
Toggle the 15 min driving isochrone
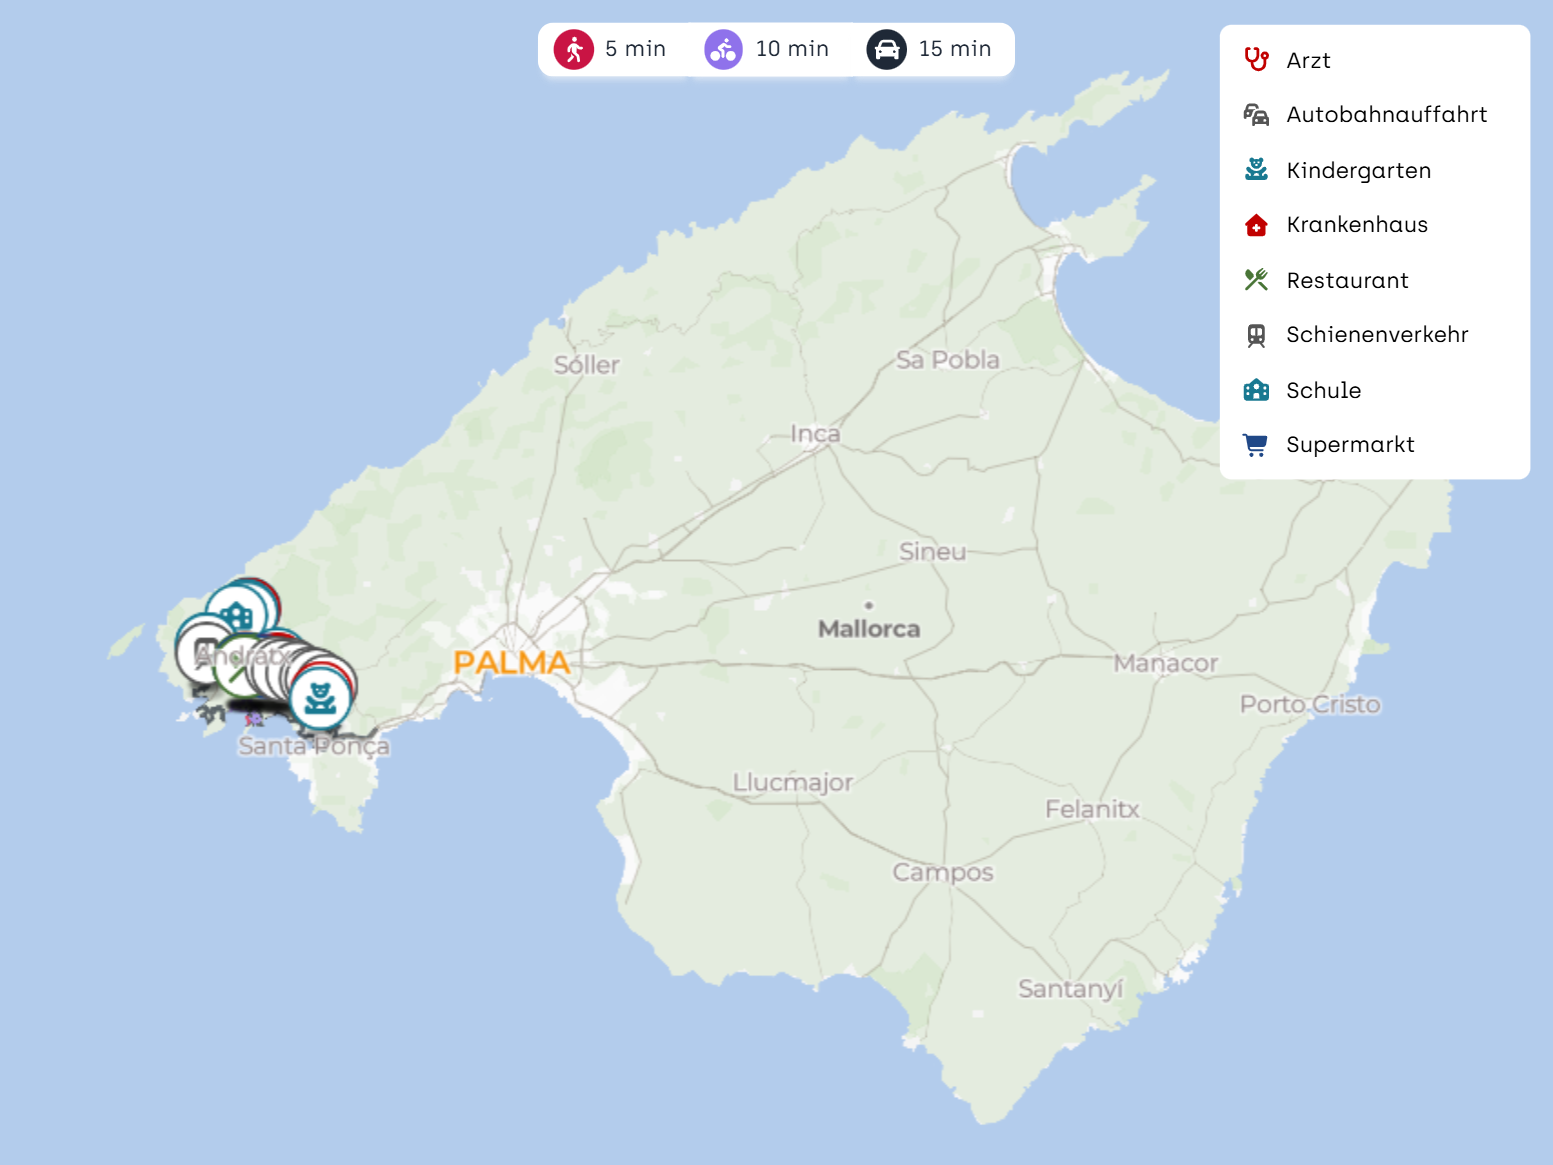929,49
